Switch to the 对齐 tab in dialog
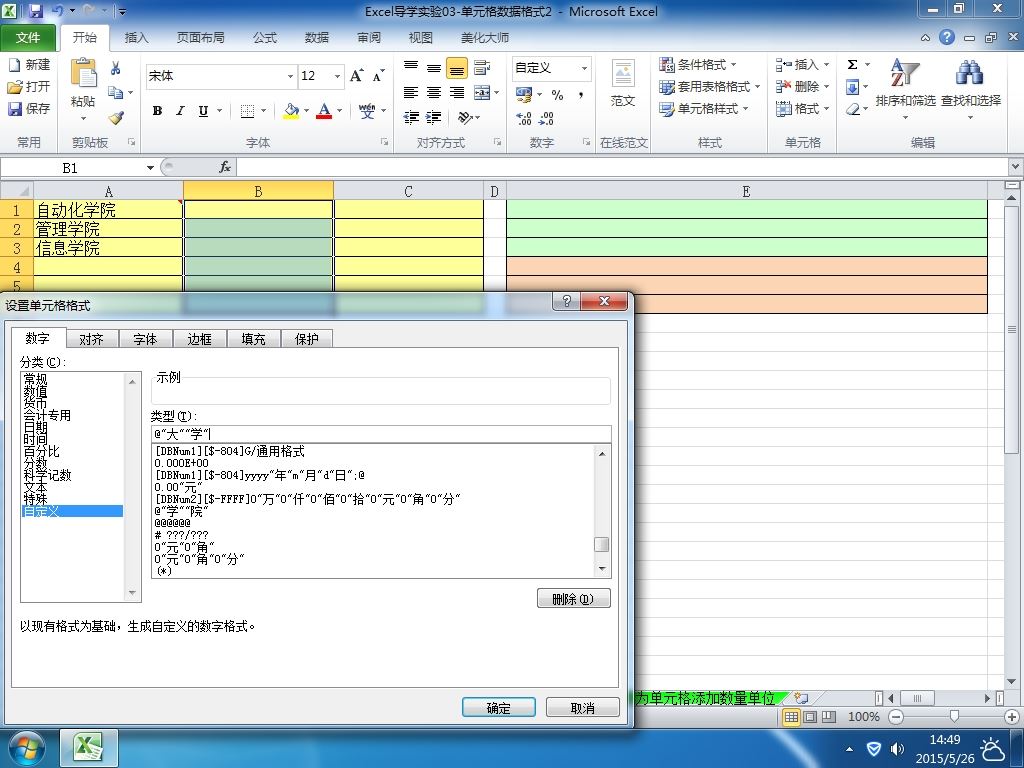1024x768 pixels. tap(91, 339)
